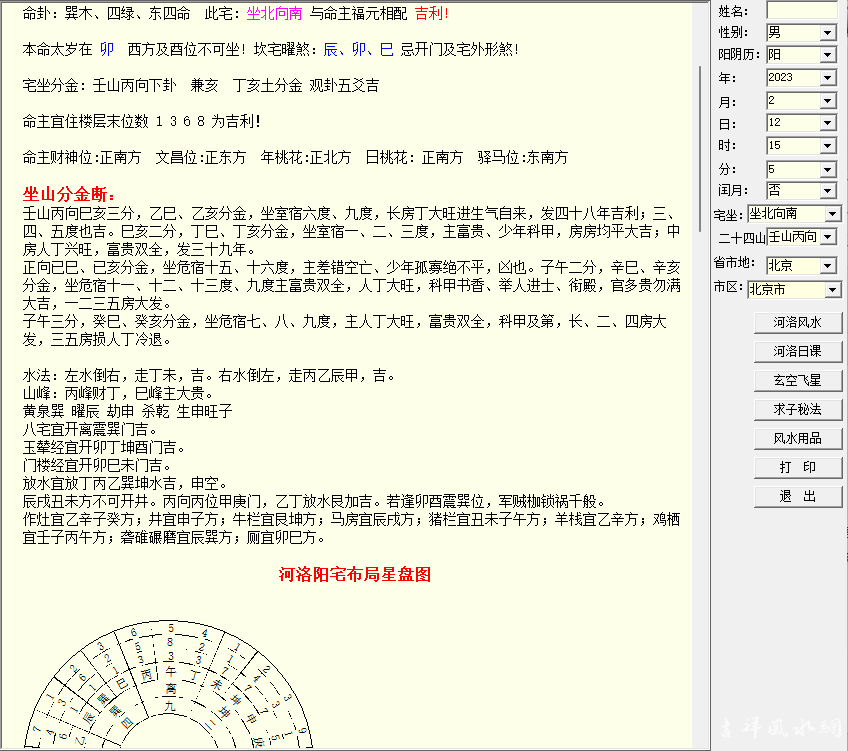Image resolution: width=848 pixels, height=751 pixels.
Task: Click the 命主财神位:正南方 text
Action: 82,158
